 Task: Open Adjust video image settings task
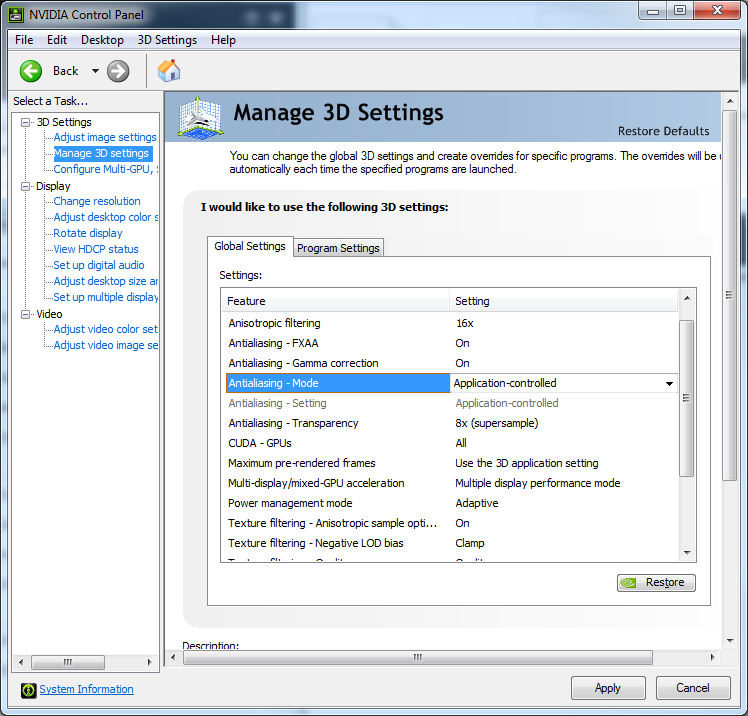click(105, 345)
